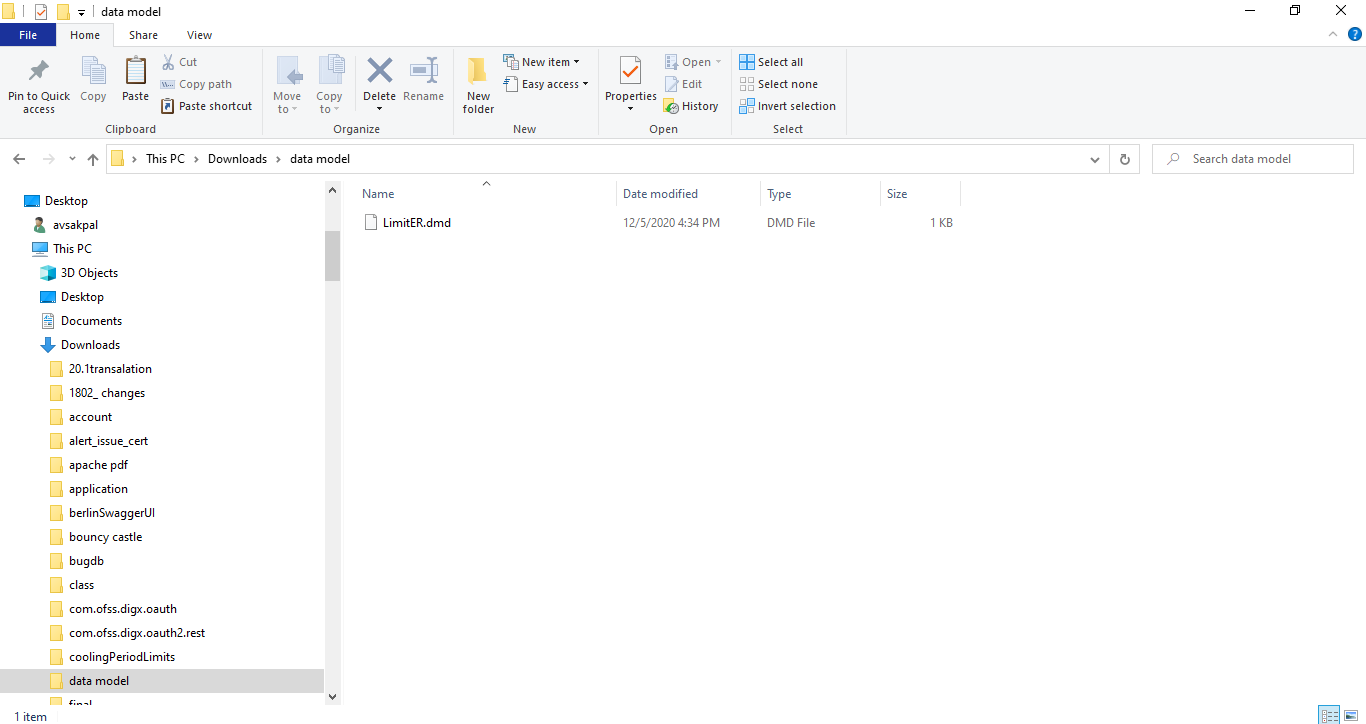1366x724 pixels.
Task: Open the Easy access dropdown
Action: tap(546, 84)
